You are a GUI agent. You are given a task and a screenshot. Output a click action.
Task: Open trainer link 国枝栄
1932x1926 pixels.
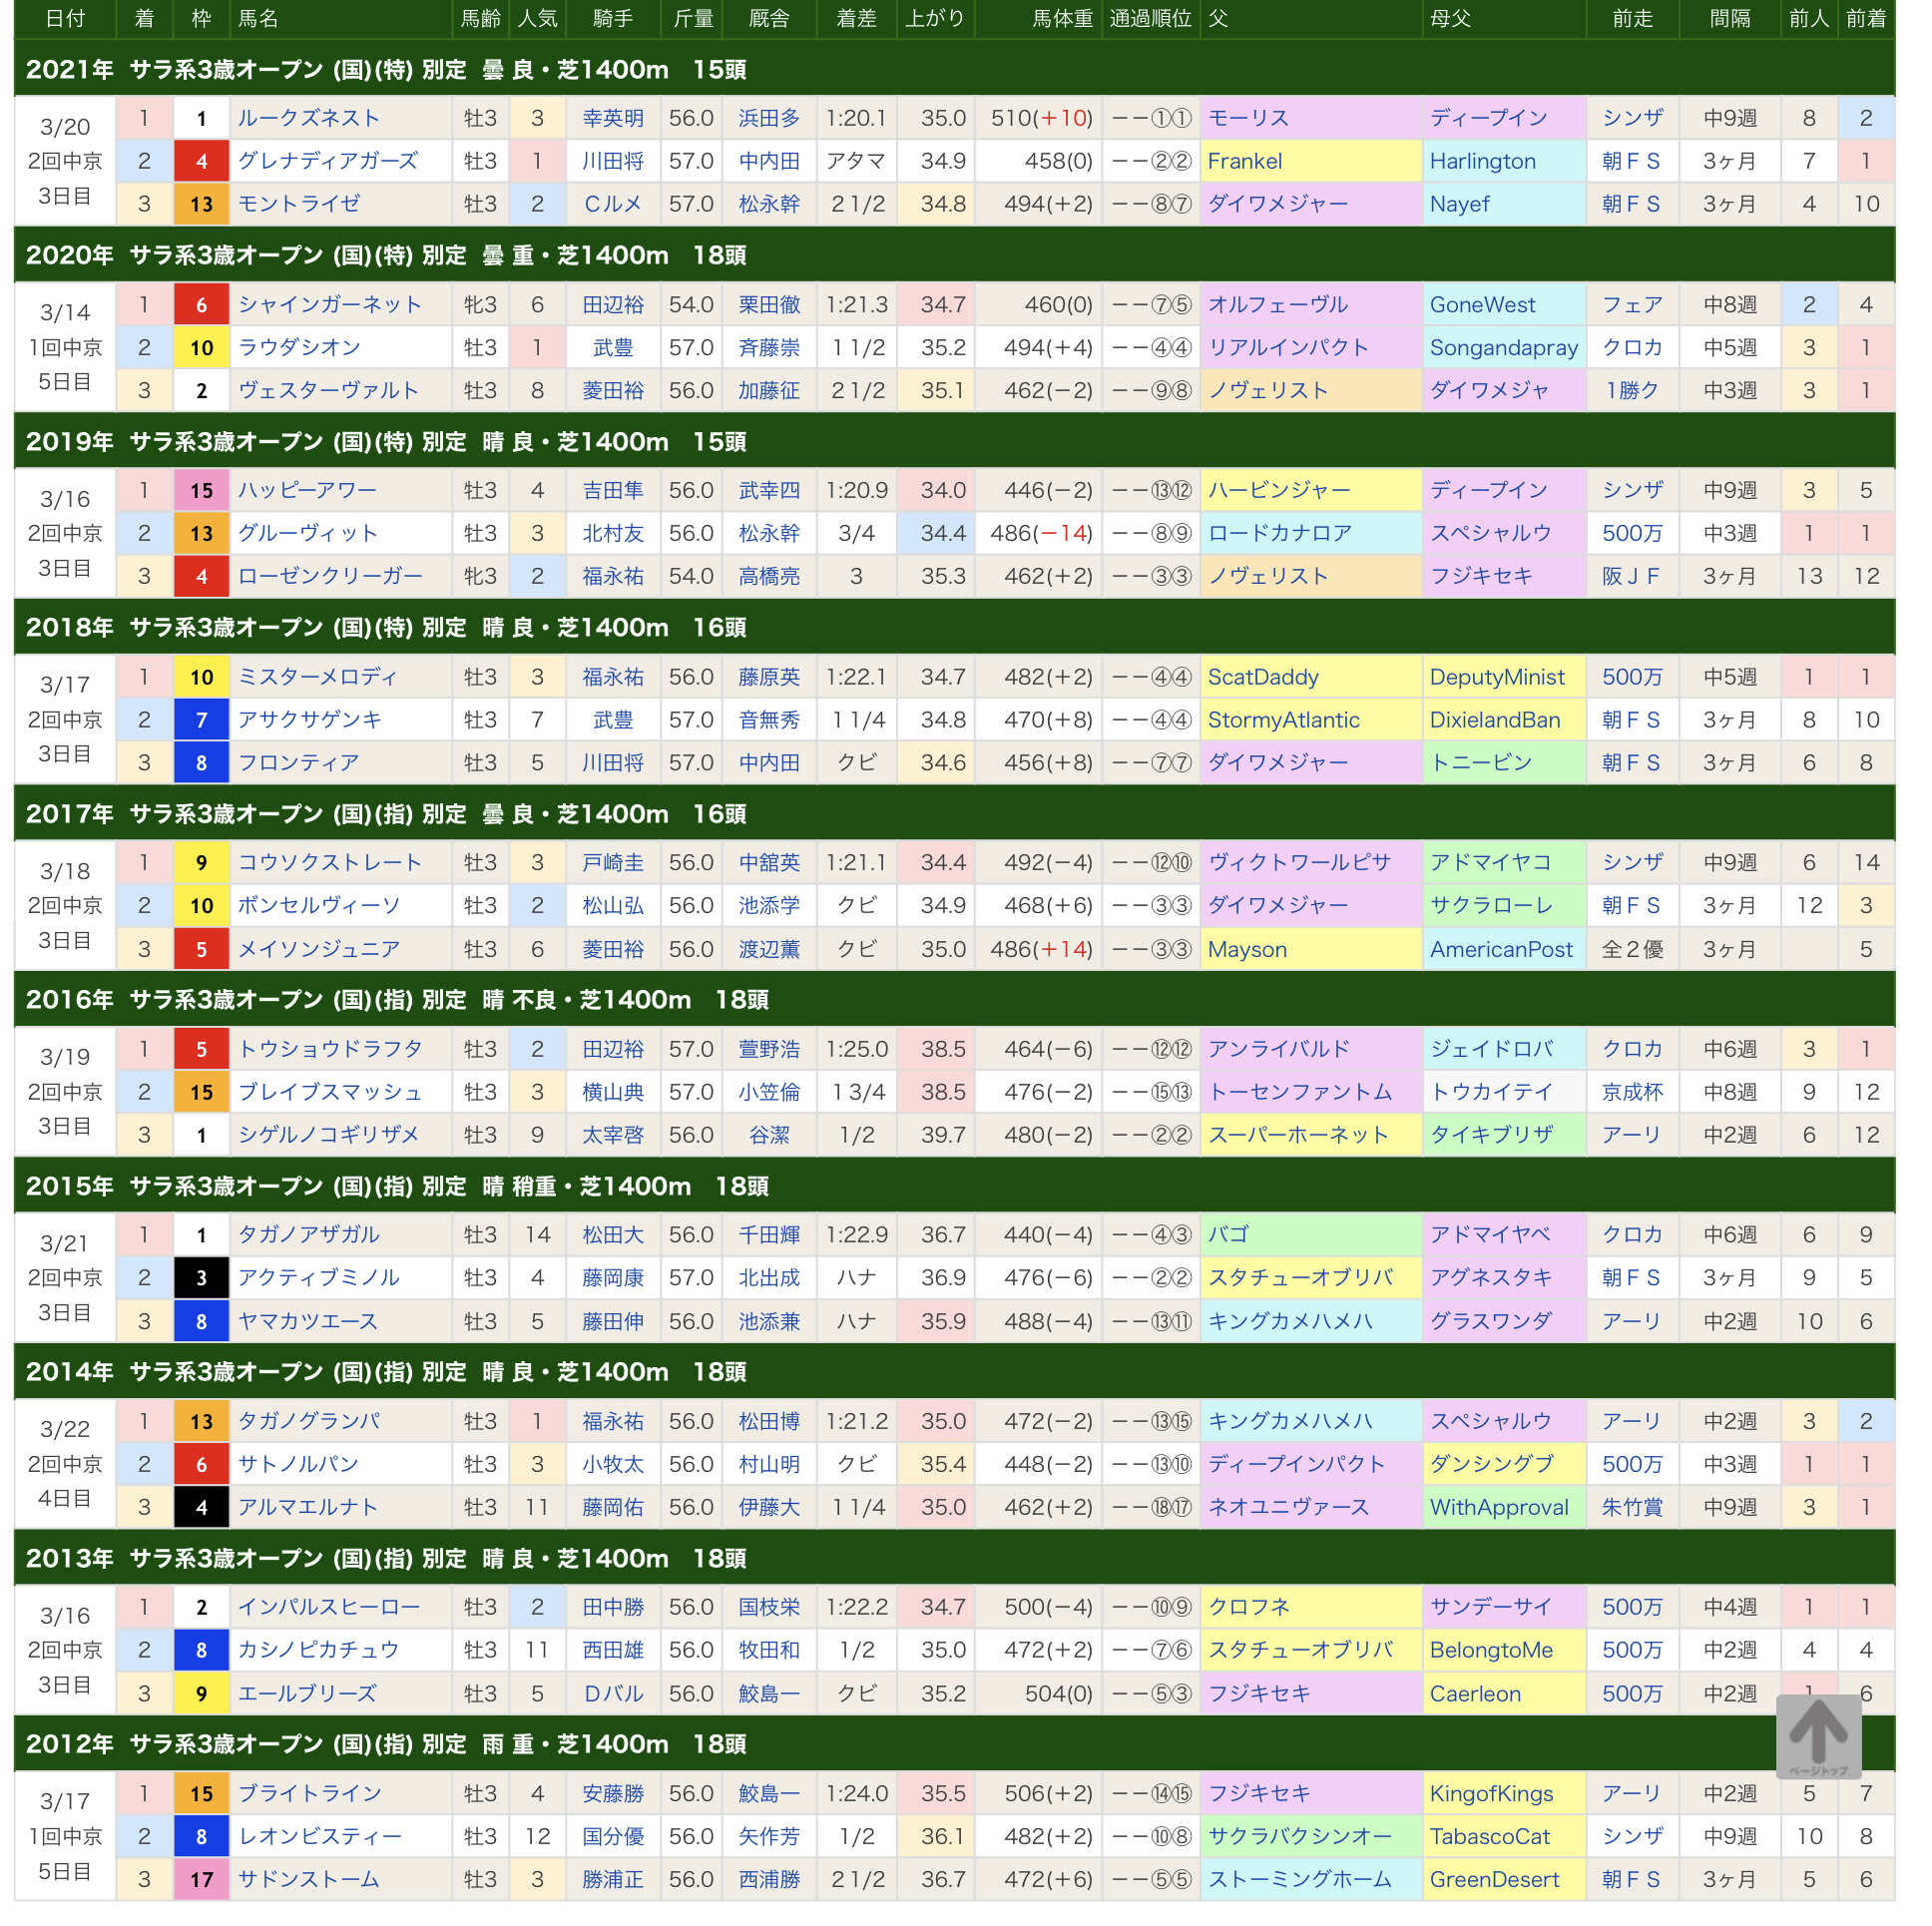coord(769,1608)
